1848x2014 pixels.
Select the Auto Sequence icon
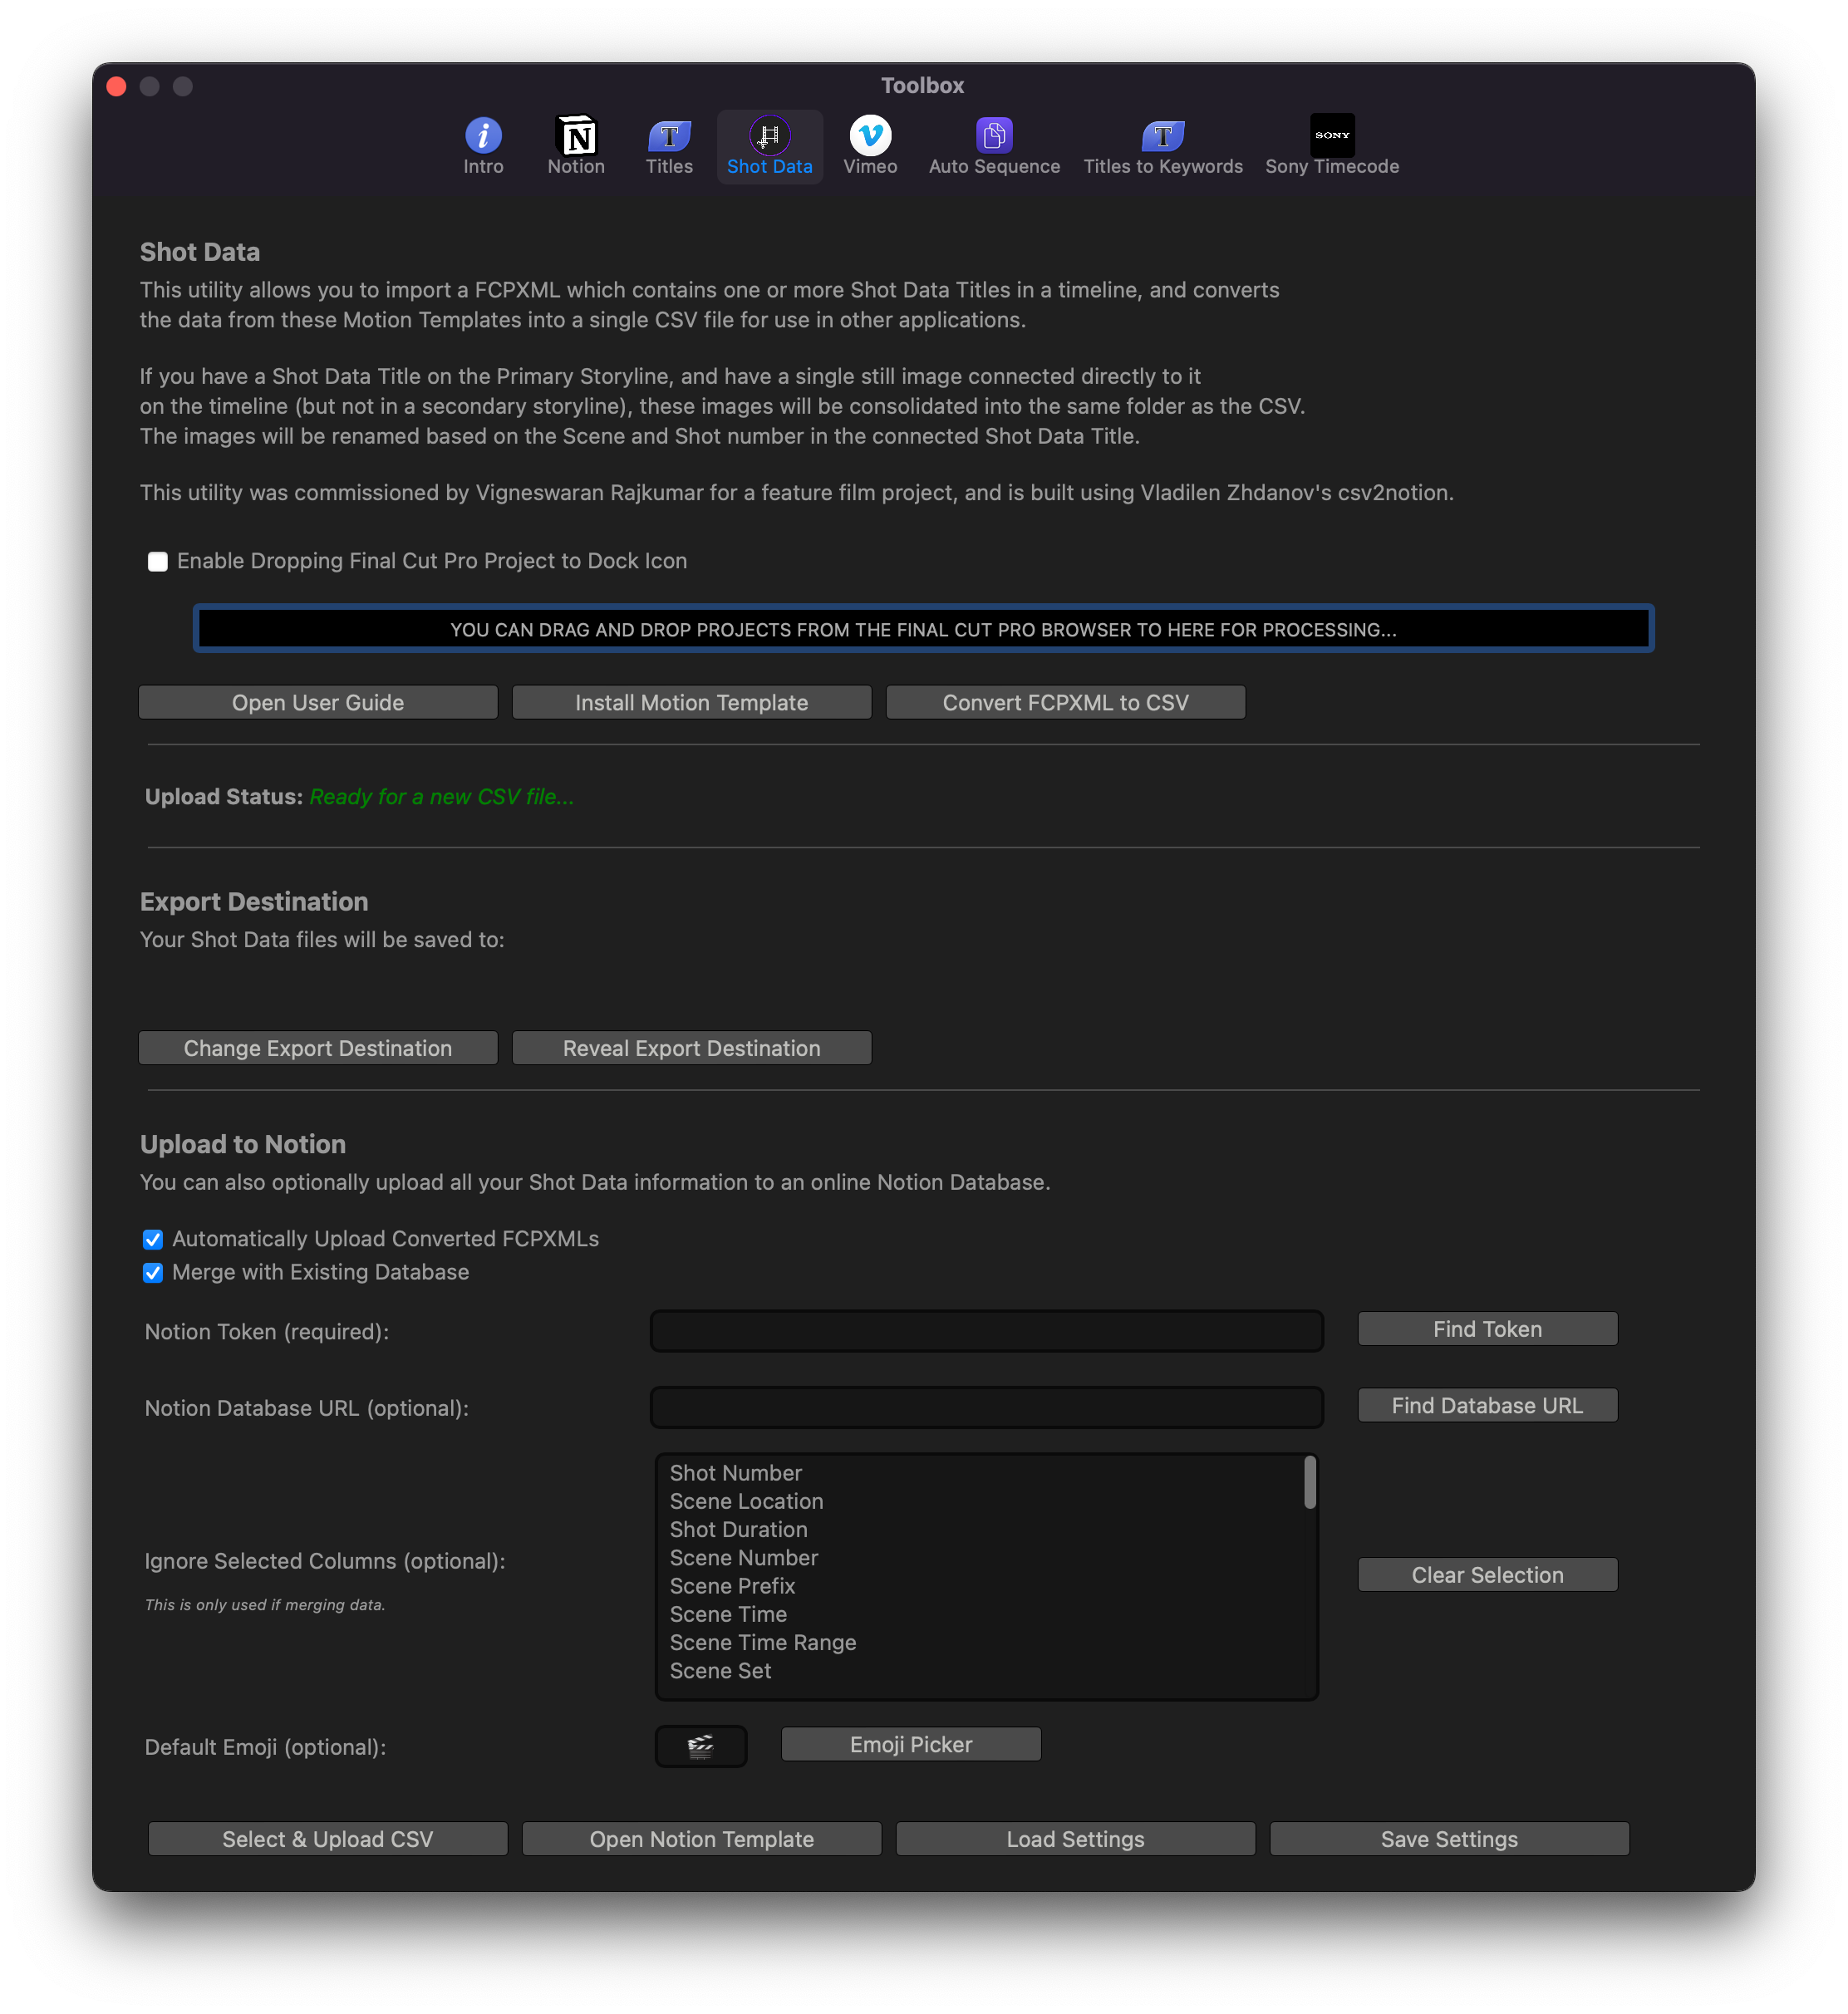[994, 136]
